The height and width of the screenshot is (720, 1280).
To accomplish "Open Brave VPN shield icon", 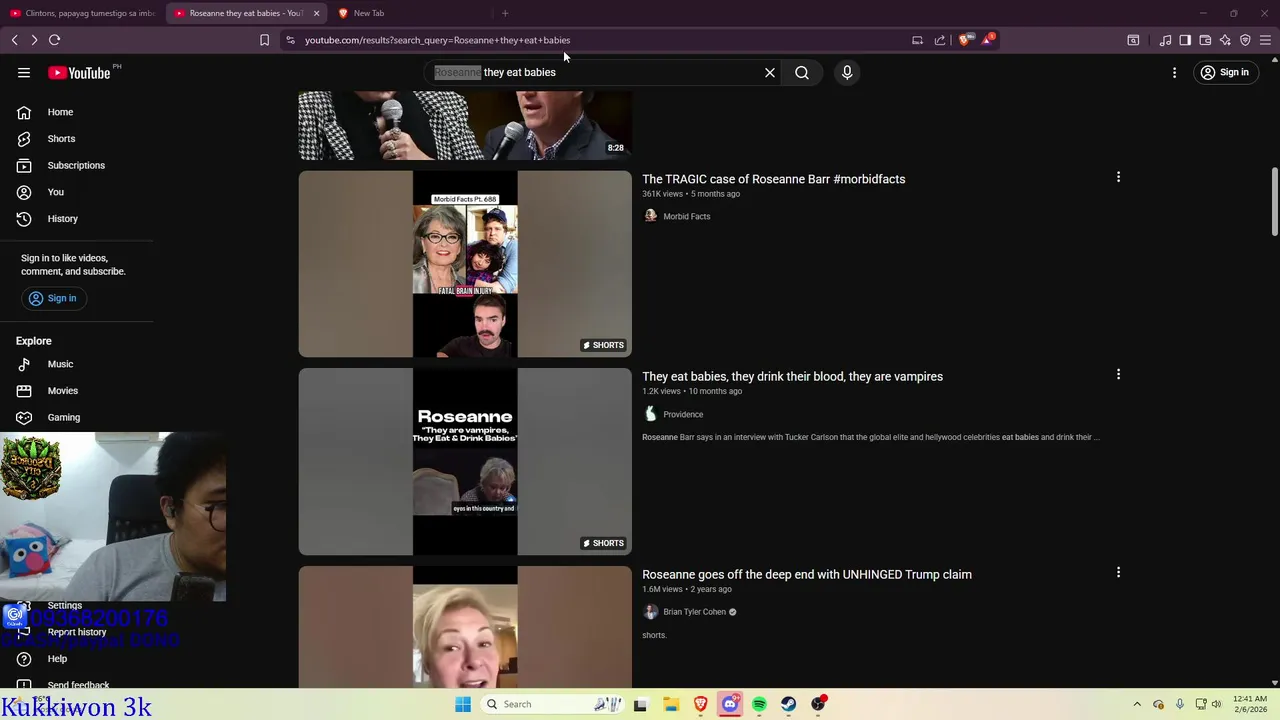I will [x=1245, y=40].
